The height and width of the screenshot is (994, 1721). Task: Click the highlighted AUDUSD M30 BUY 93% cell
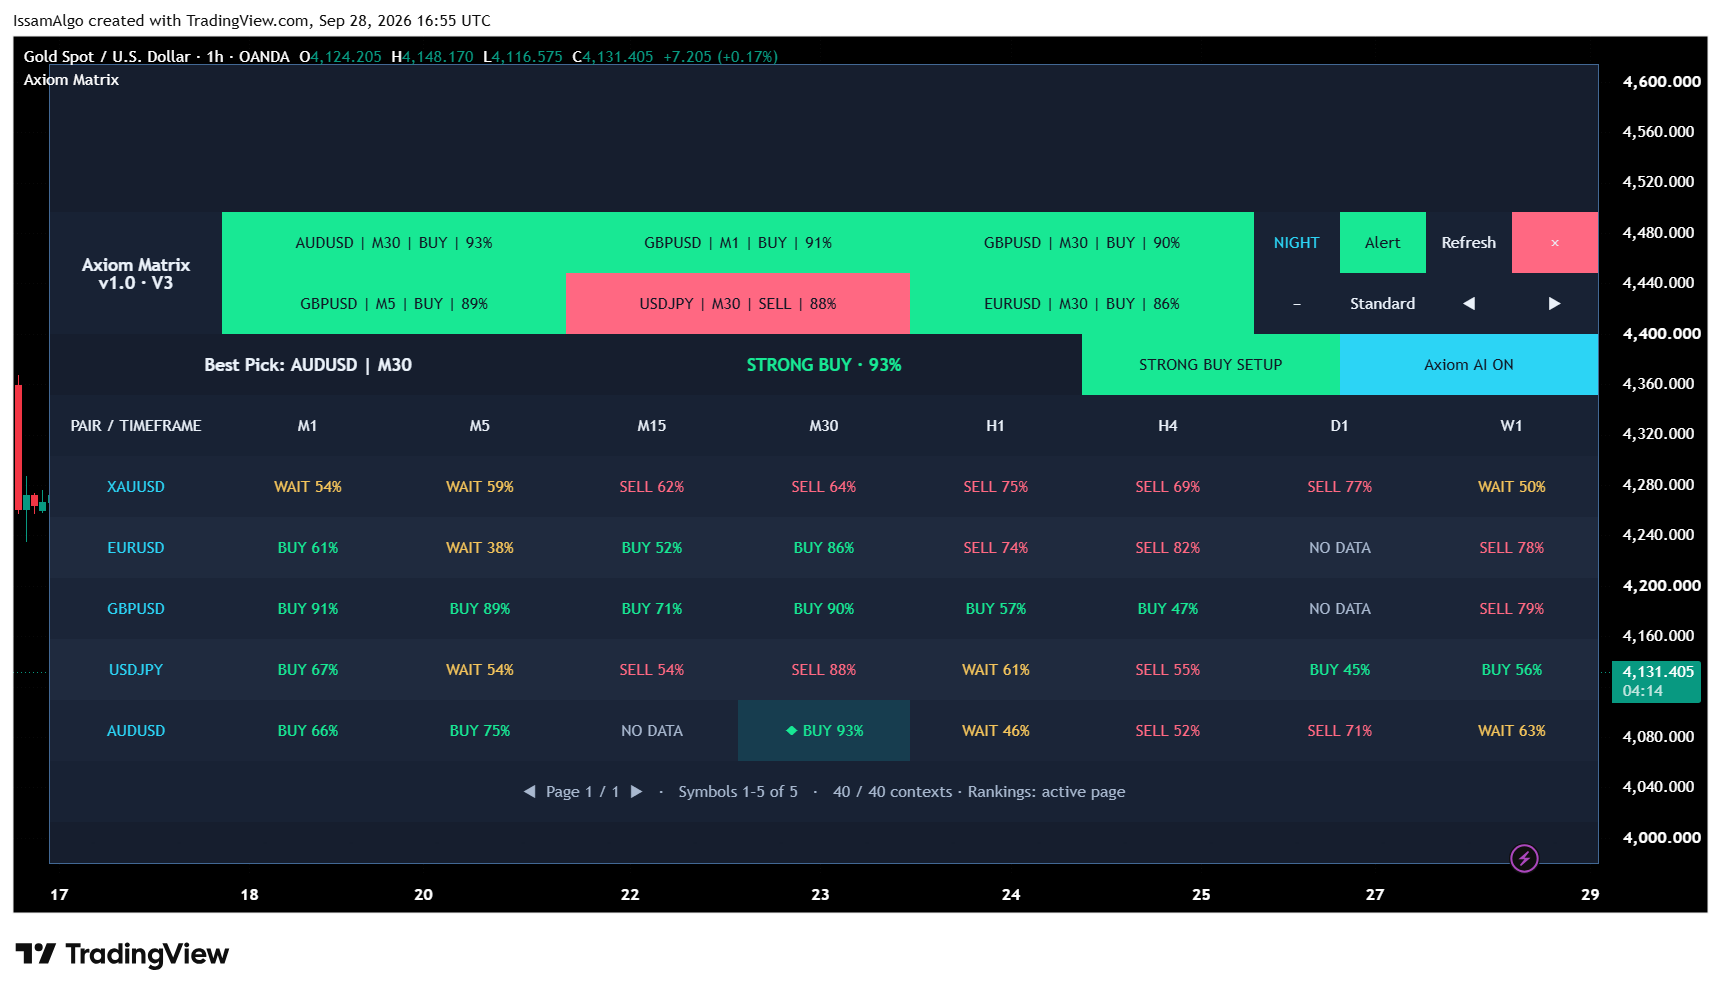tap(824, 731)
